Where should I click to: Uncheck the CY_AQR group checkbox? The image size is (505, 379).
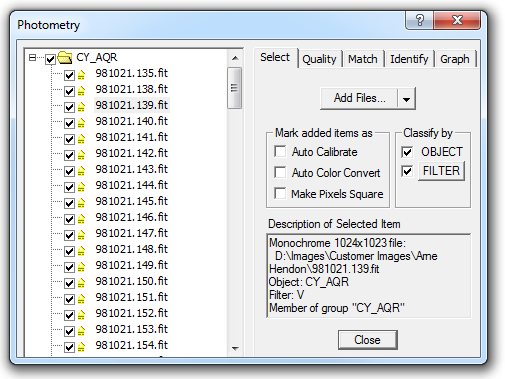[50, 59]
